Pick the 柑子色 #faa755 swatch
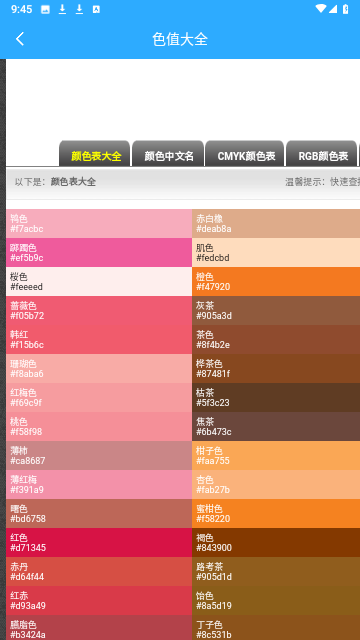360x640 pixels. 276,456
